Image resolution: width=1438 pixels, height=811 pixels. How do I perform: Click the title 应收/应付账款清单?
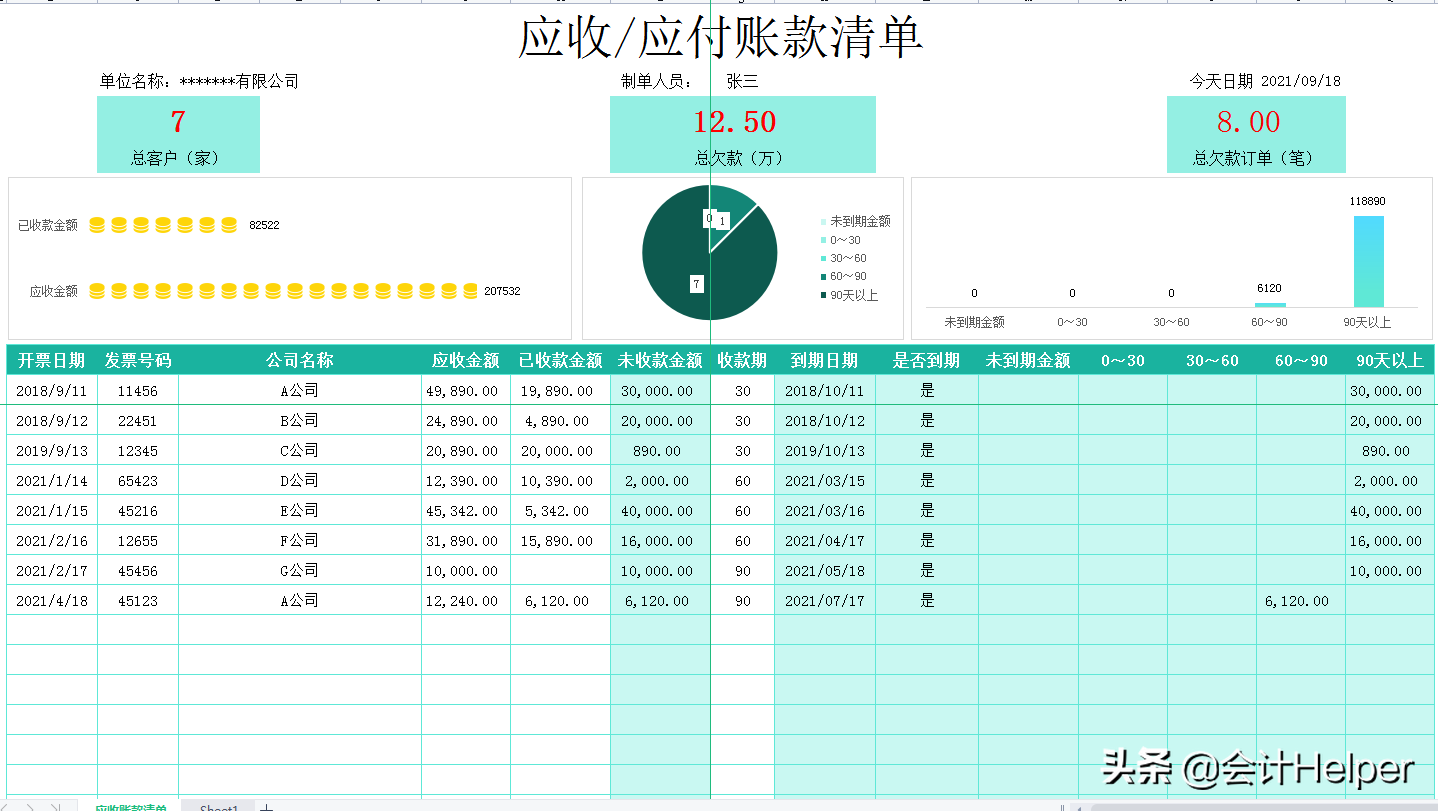pos(719,38)
